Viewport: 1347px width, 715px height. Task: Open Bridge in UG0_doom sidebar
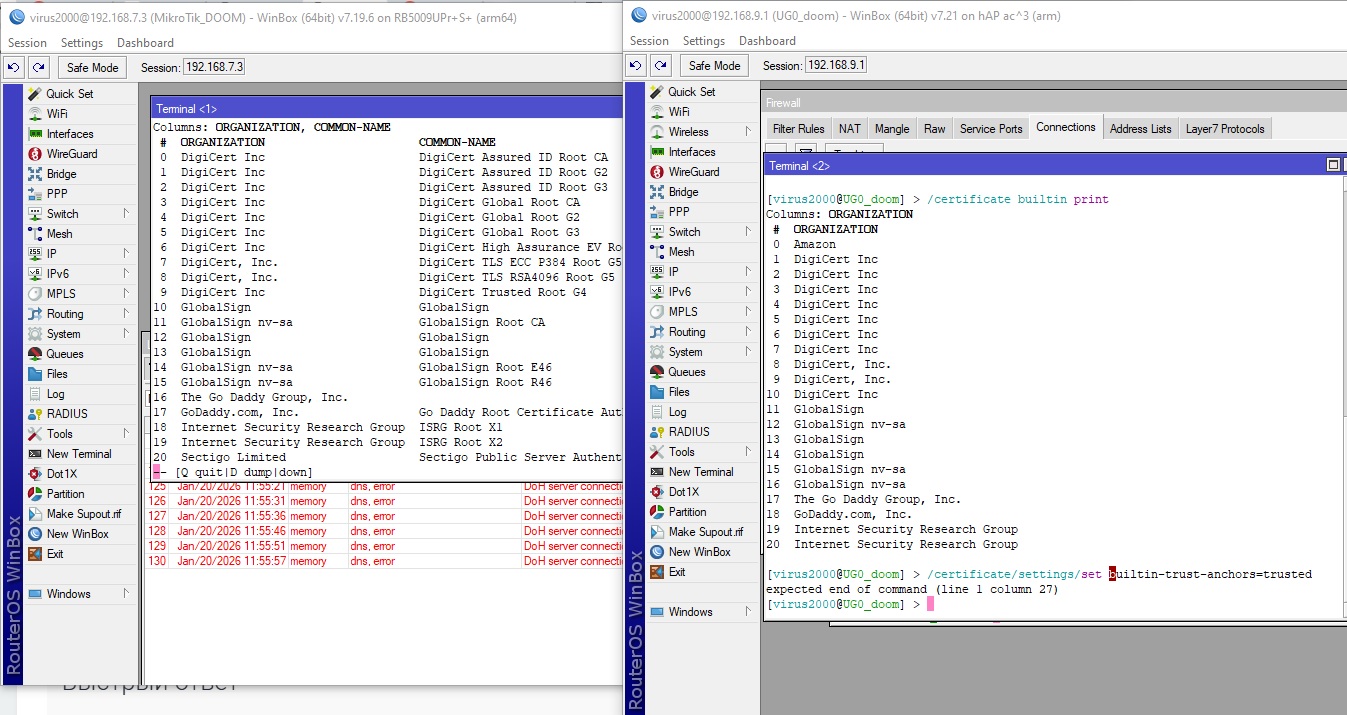(683, 192)
